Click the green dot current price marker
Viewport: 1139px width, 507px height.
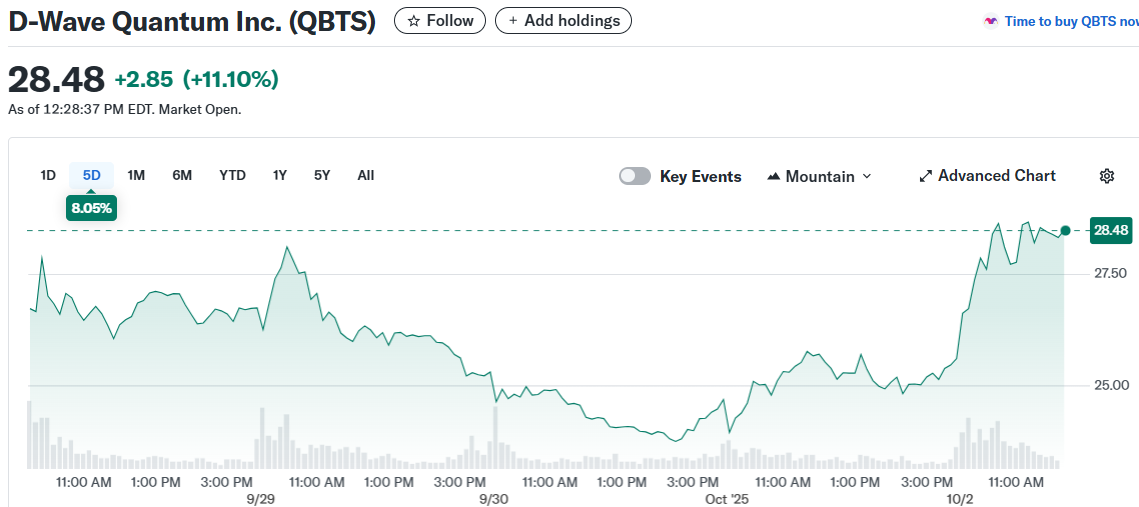pos(1065,231)
